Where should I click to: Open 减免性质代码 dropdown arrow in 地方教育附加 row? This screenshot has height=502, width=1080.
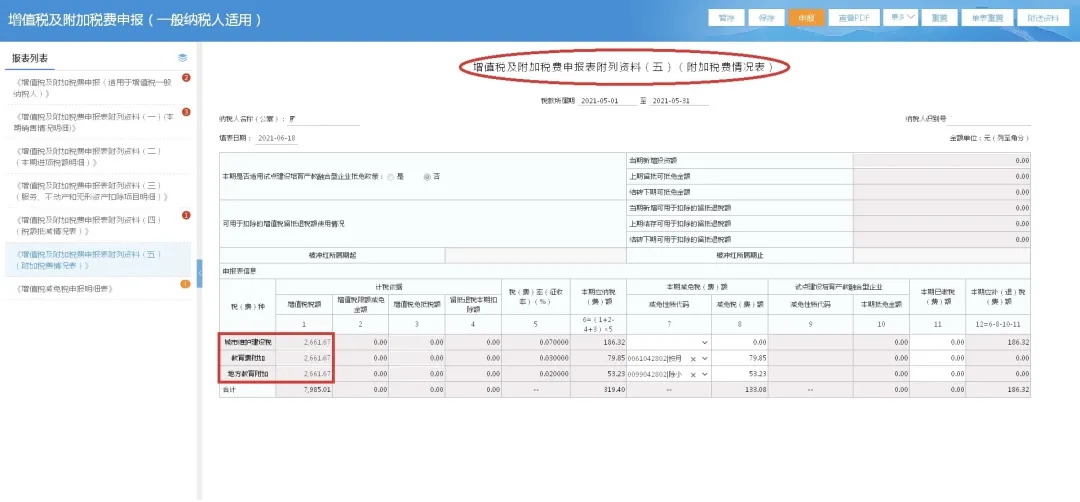tap(705, 375)
